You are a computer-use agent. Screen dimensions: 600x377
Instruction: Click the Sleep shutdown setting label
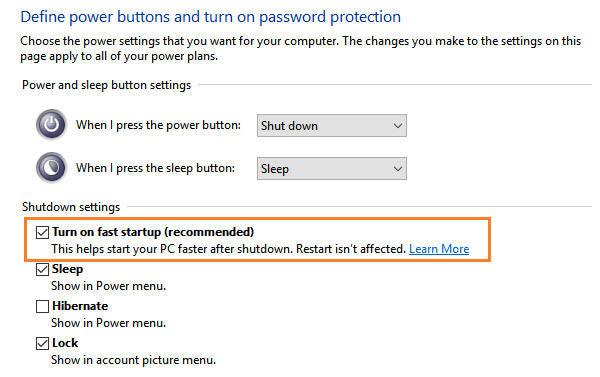point(67,269)
